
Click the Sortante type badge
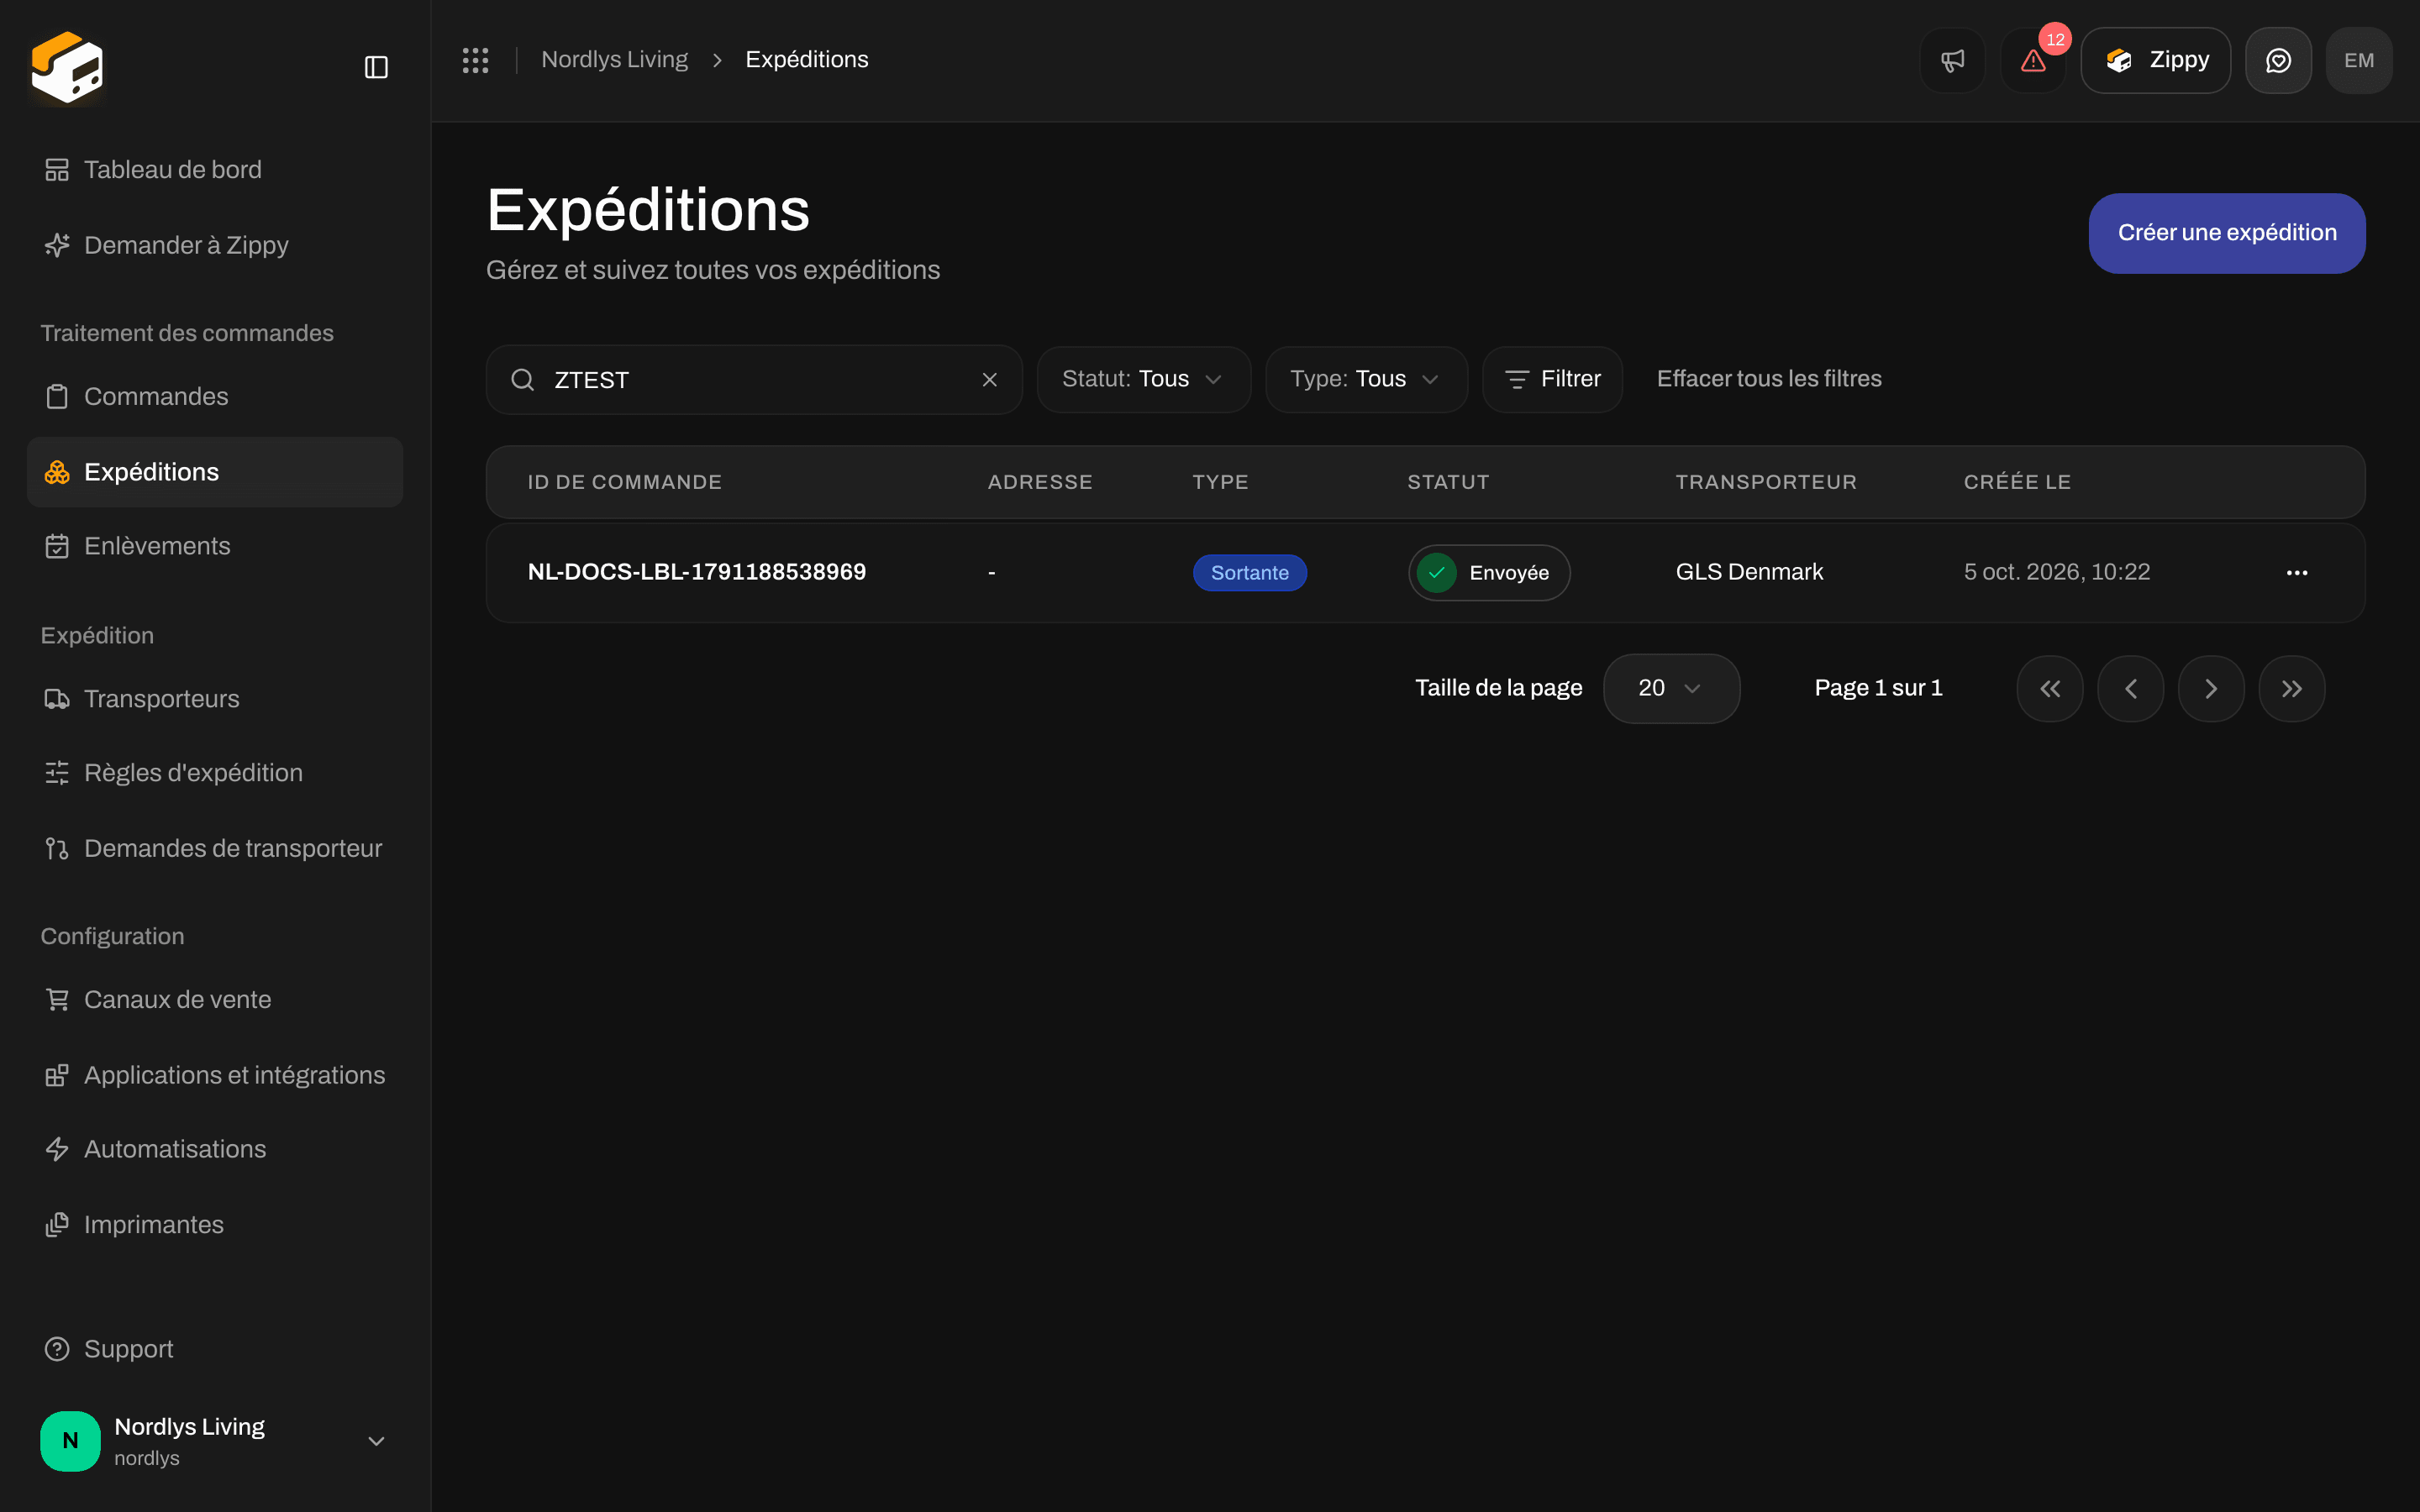(1249, 573)
